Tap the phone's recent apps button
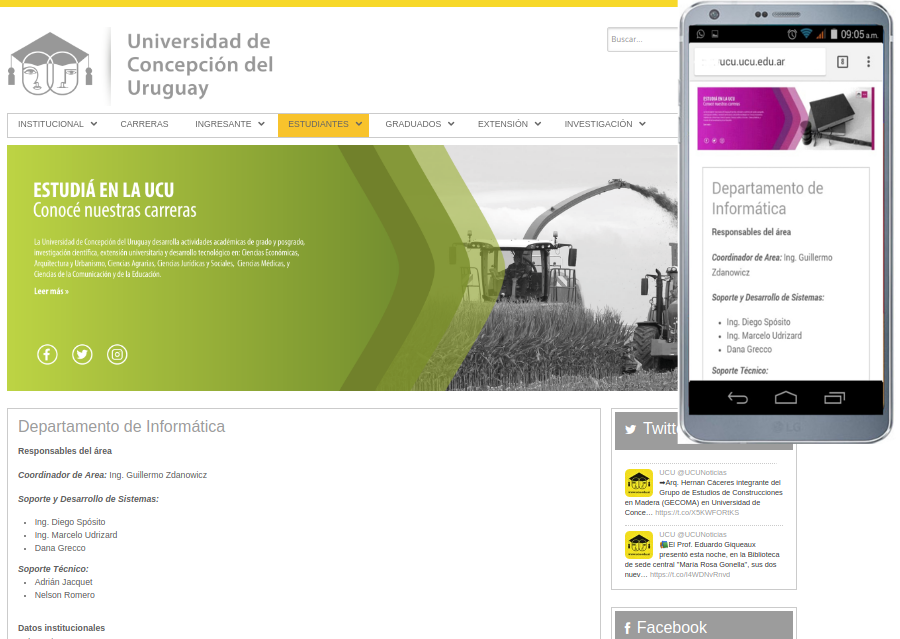Screen dimensions: 900x639 pyautogui.click(x=834, y=398)
